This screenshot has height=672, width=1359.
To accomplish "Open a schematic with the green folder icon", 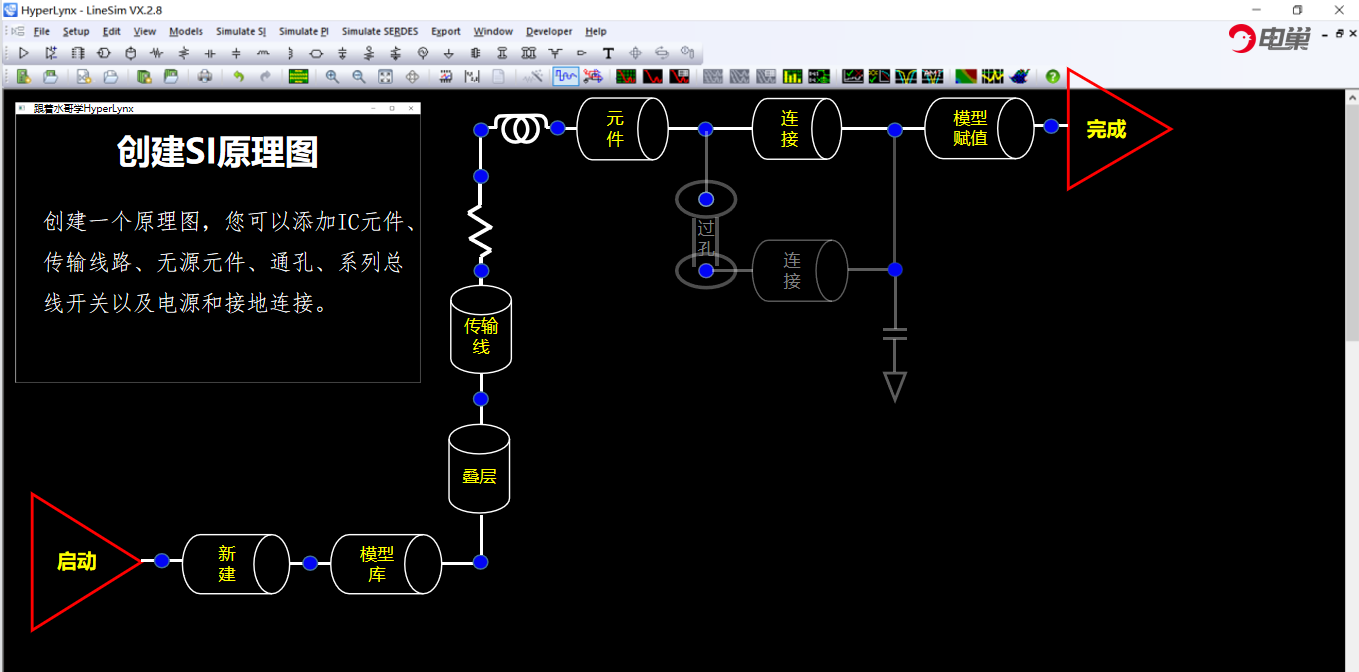I will (x=50, y=76).
